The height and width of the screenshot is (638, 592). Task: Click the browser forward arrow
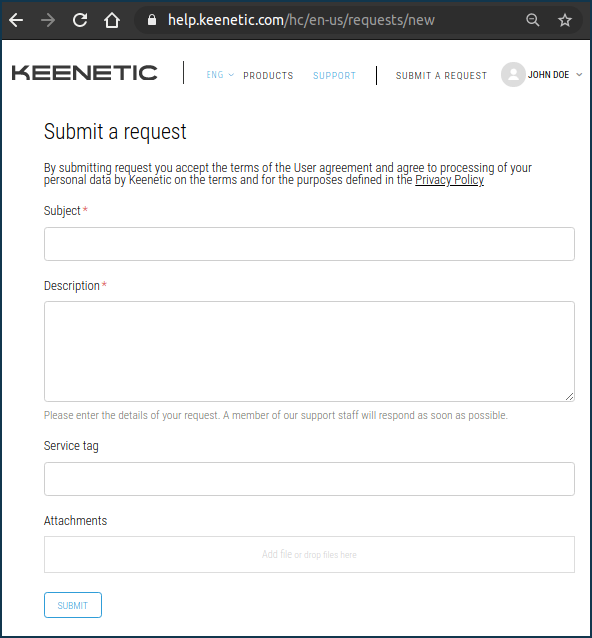[48, 20]
